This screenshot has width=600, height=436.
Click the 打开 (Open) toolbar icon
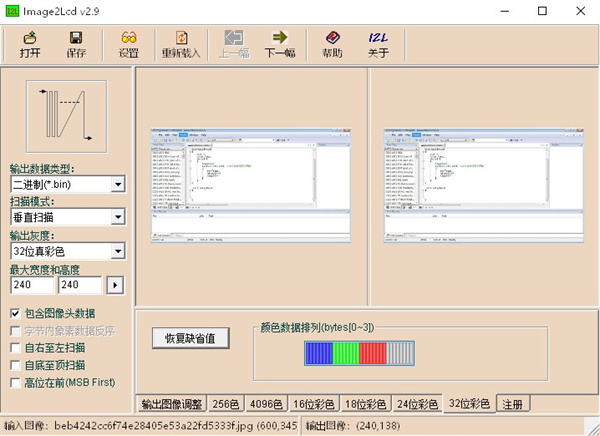30,44
